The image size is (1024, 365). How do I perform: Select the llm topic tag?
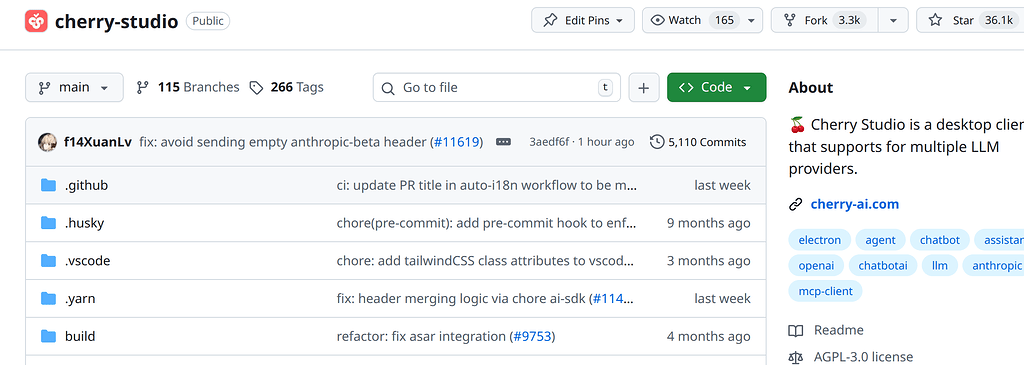tap(940, 266)
